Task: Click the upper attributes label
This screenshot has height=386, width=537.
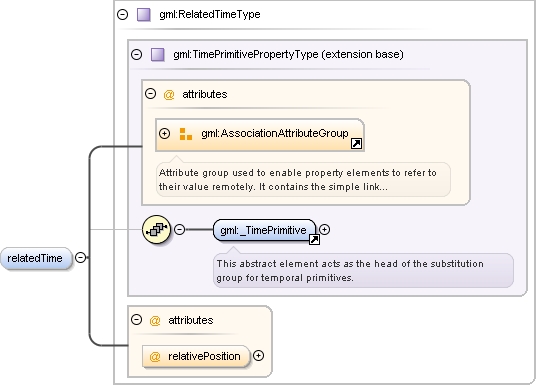Action: pos(205,94)
